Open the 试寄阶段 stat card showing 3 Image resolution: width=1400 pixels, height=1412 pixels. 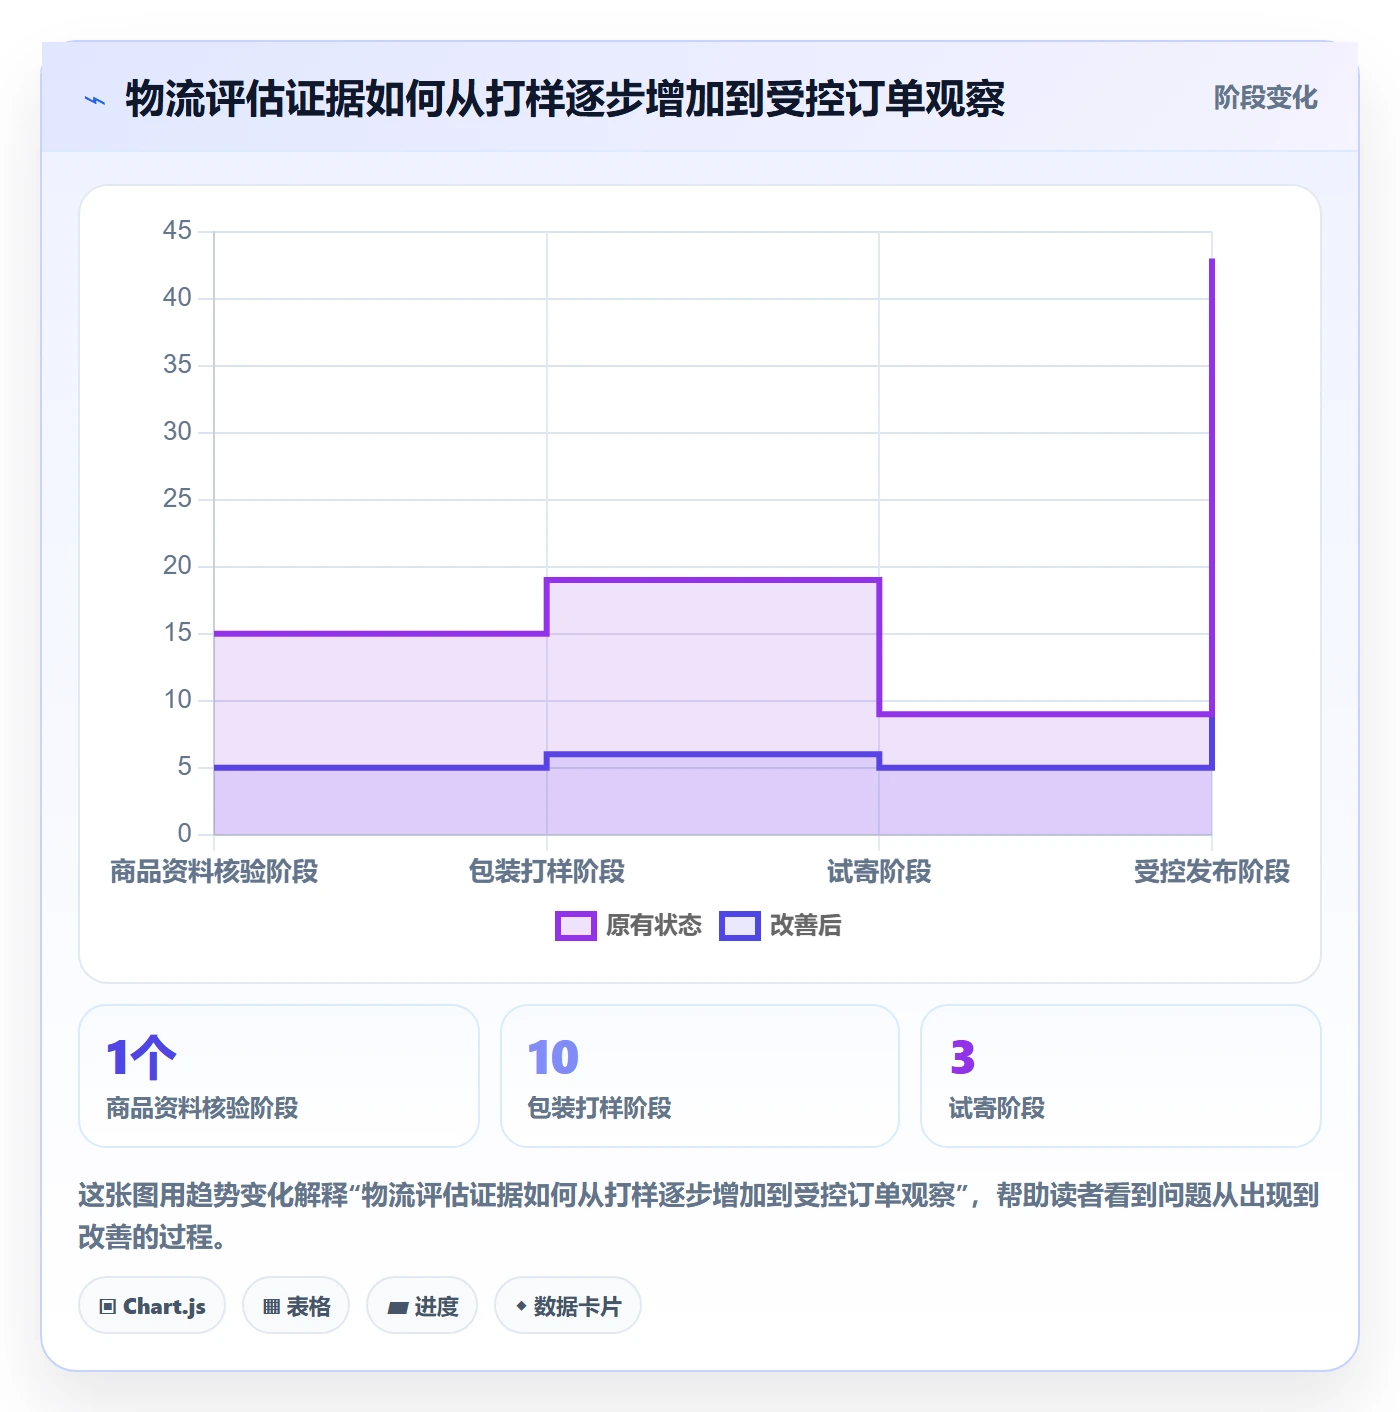1121,1077
